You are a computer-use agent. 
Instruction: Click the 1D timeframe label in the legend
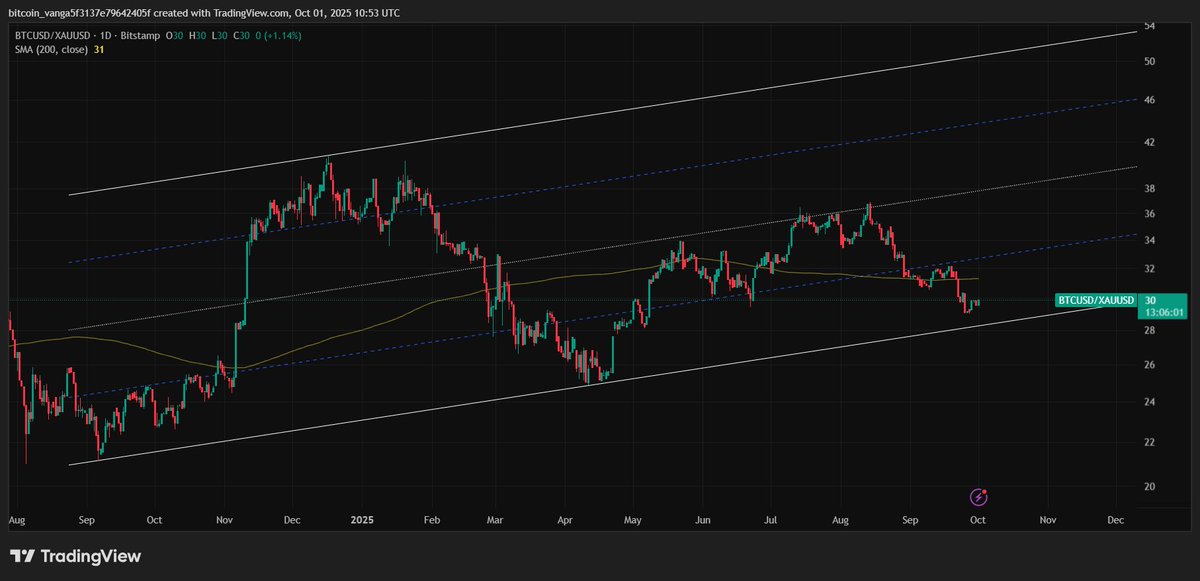point(104,35)
